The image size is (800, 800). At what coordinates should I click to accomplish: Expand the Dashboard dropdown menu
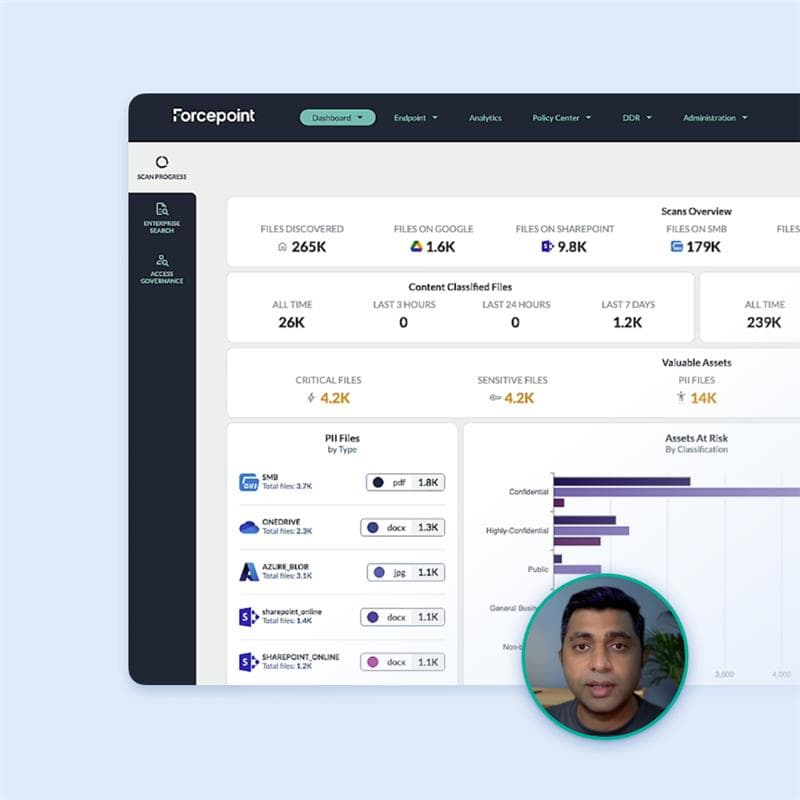(337, 118)
